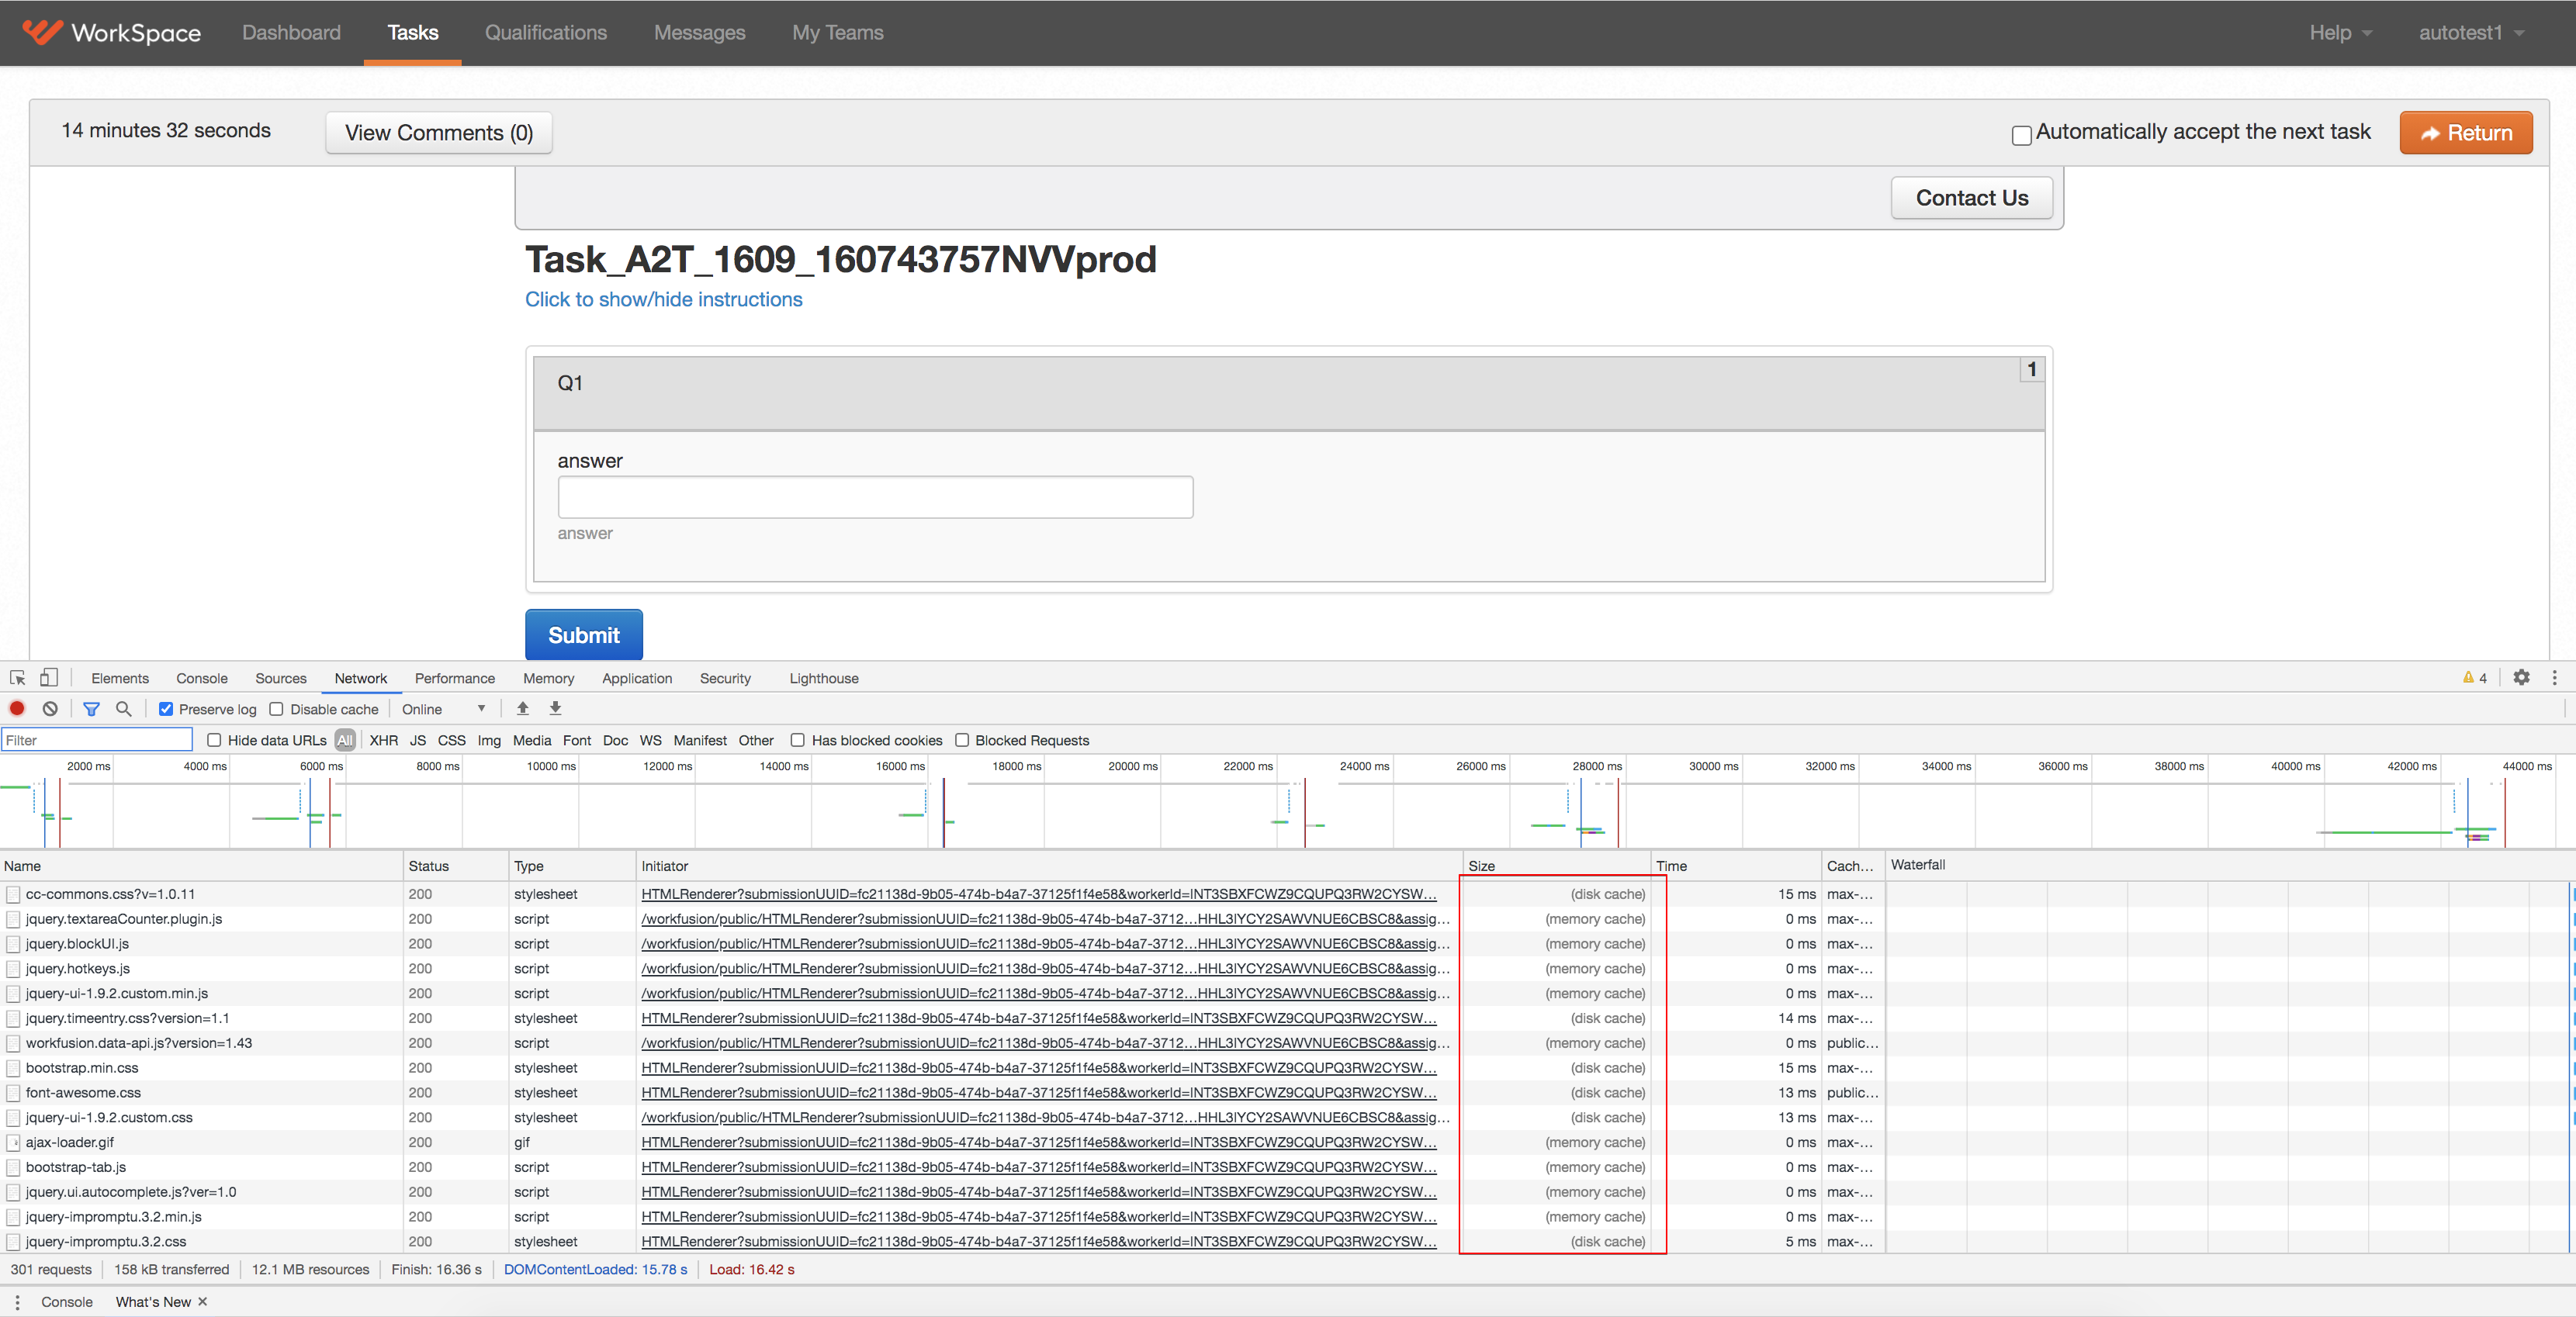Screen dimensions: 2576x1317
Task: Enable Automatically accept the next task
Action: [2021, 135]
